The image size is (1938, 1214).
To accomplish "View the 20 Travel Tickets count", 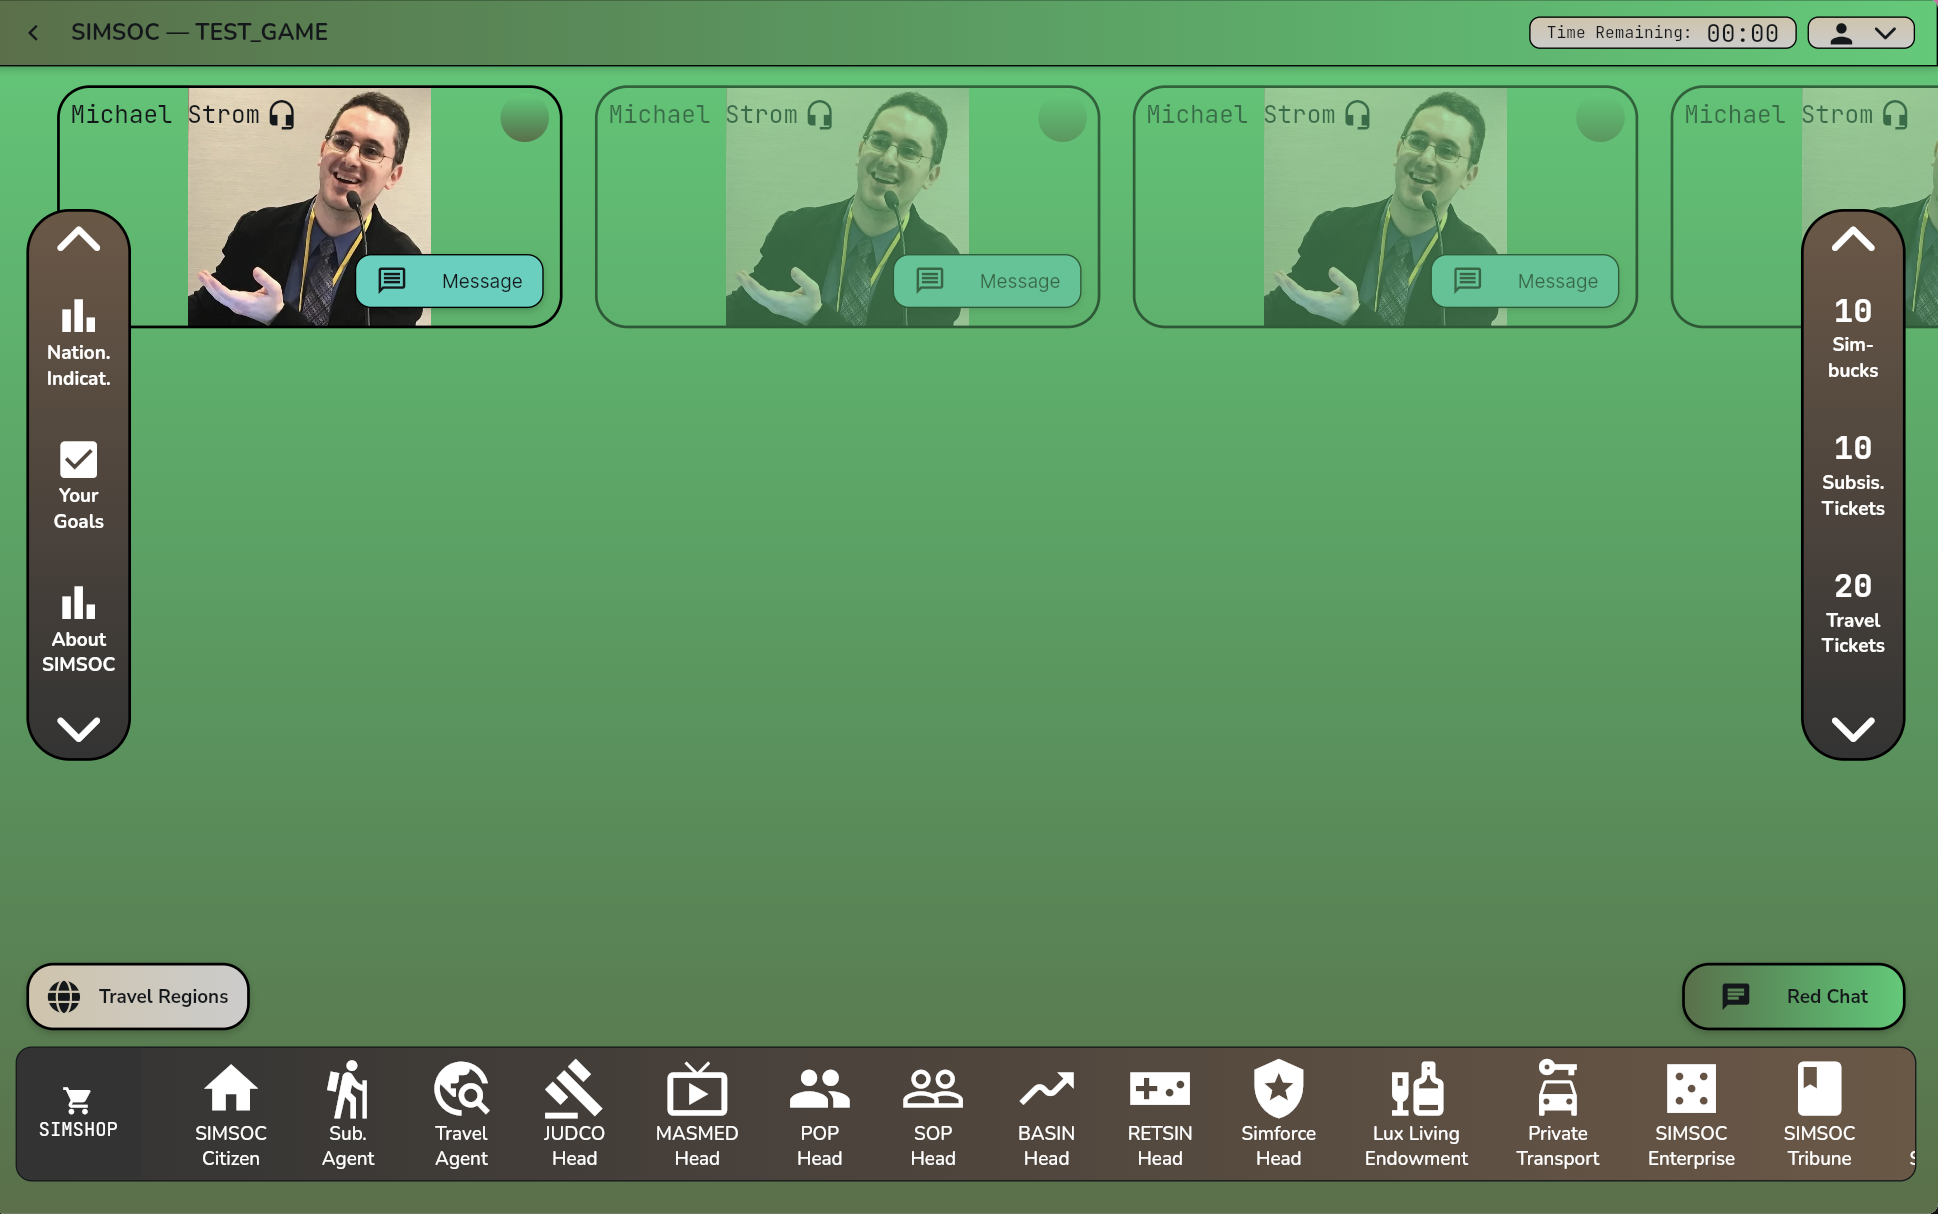I will tap(1853, 614).
